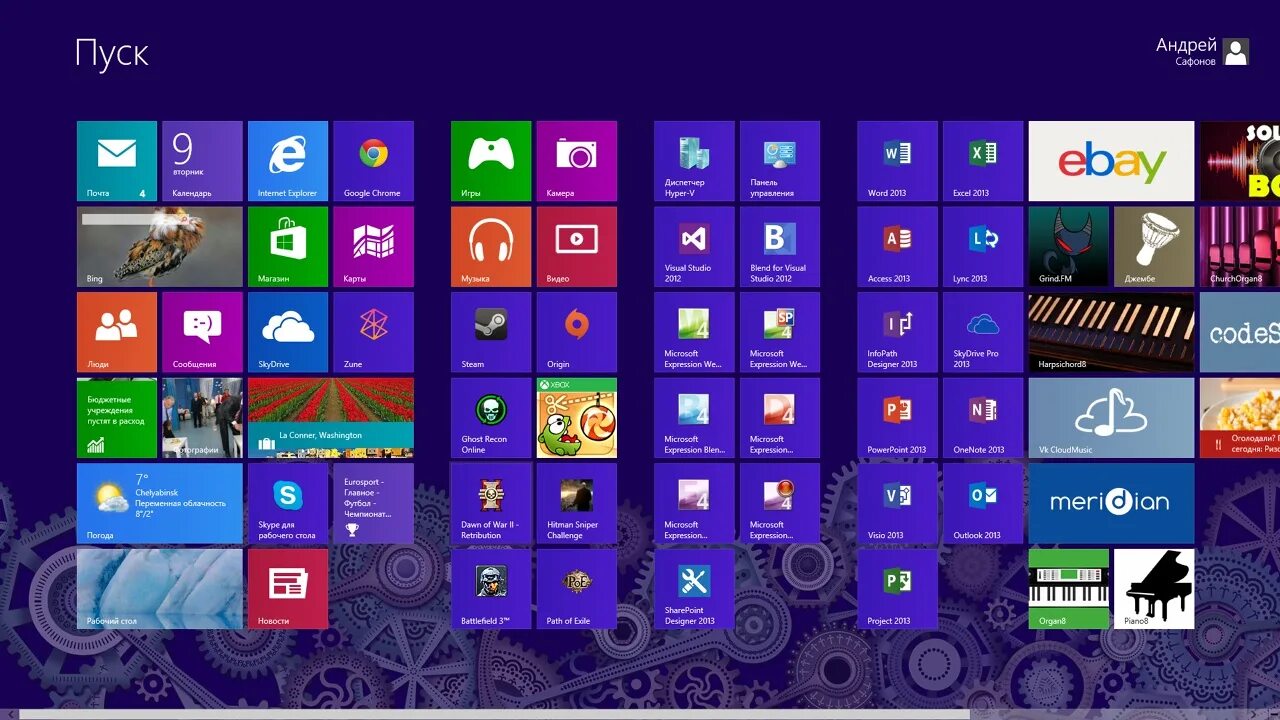Launch Outlook 2013 tile
The height and width of the screenshot is (720, 1280).
click(x=983, y=503)
